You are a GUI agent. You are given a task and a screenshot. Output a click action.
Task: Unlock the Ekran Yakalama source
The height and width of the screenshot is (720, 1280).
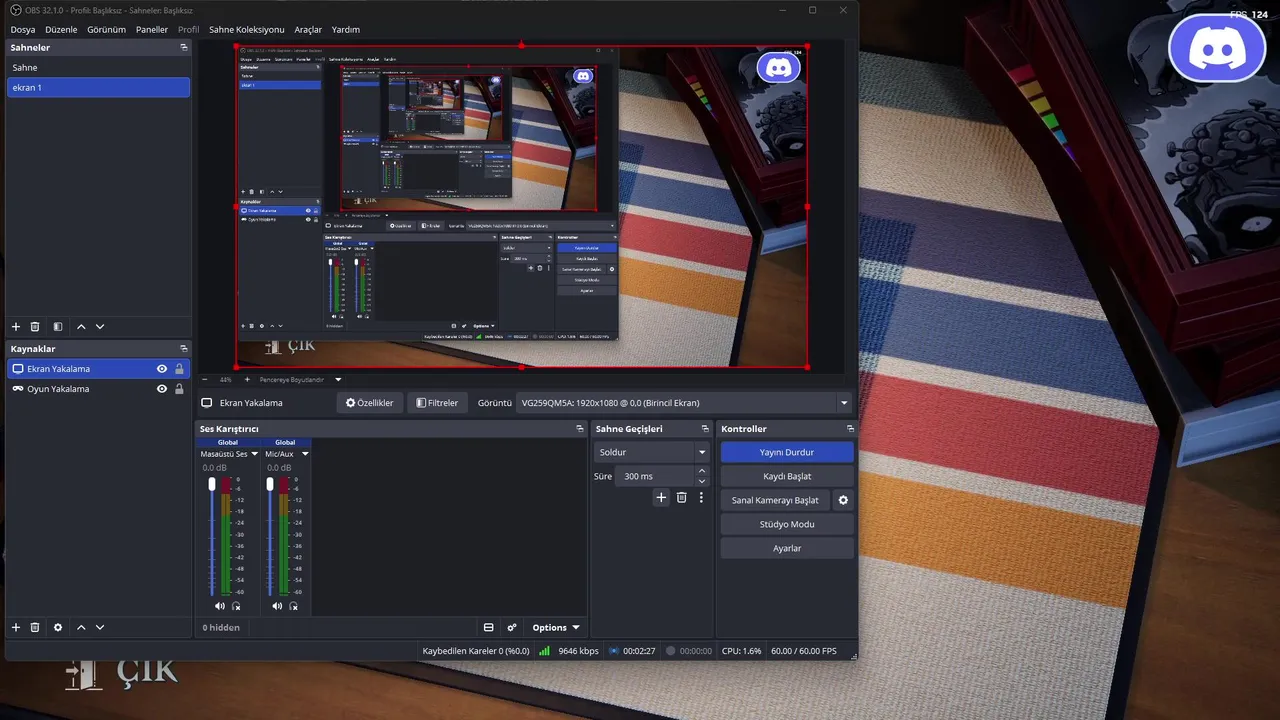pos(179,369)
